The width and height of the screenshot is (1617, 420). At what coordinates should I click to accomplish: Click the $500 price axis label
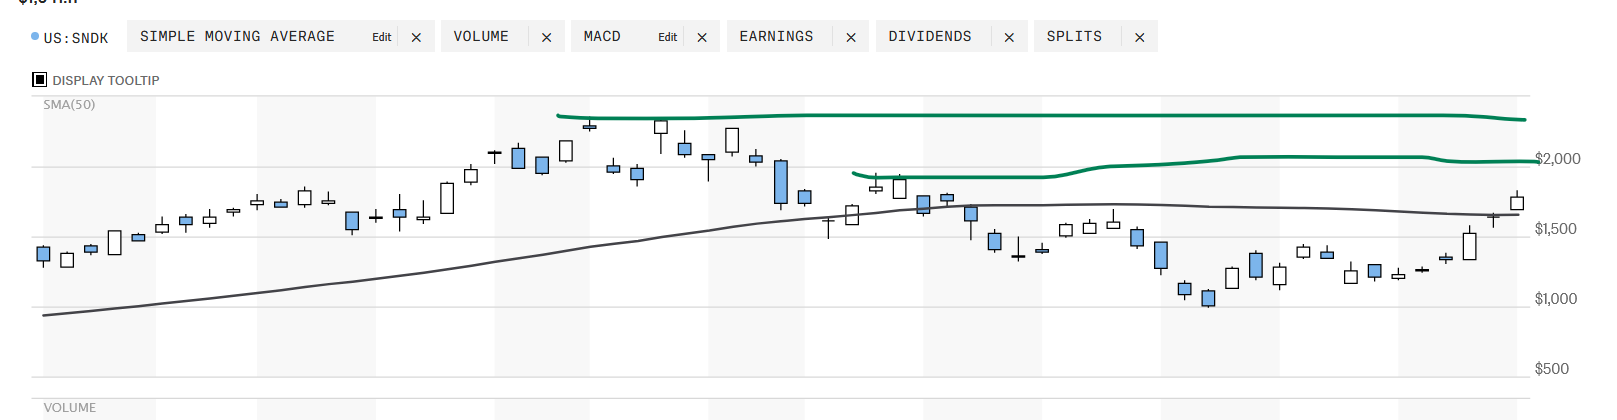coord(1552,369)
